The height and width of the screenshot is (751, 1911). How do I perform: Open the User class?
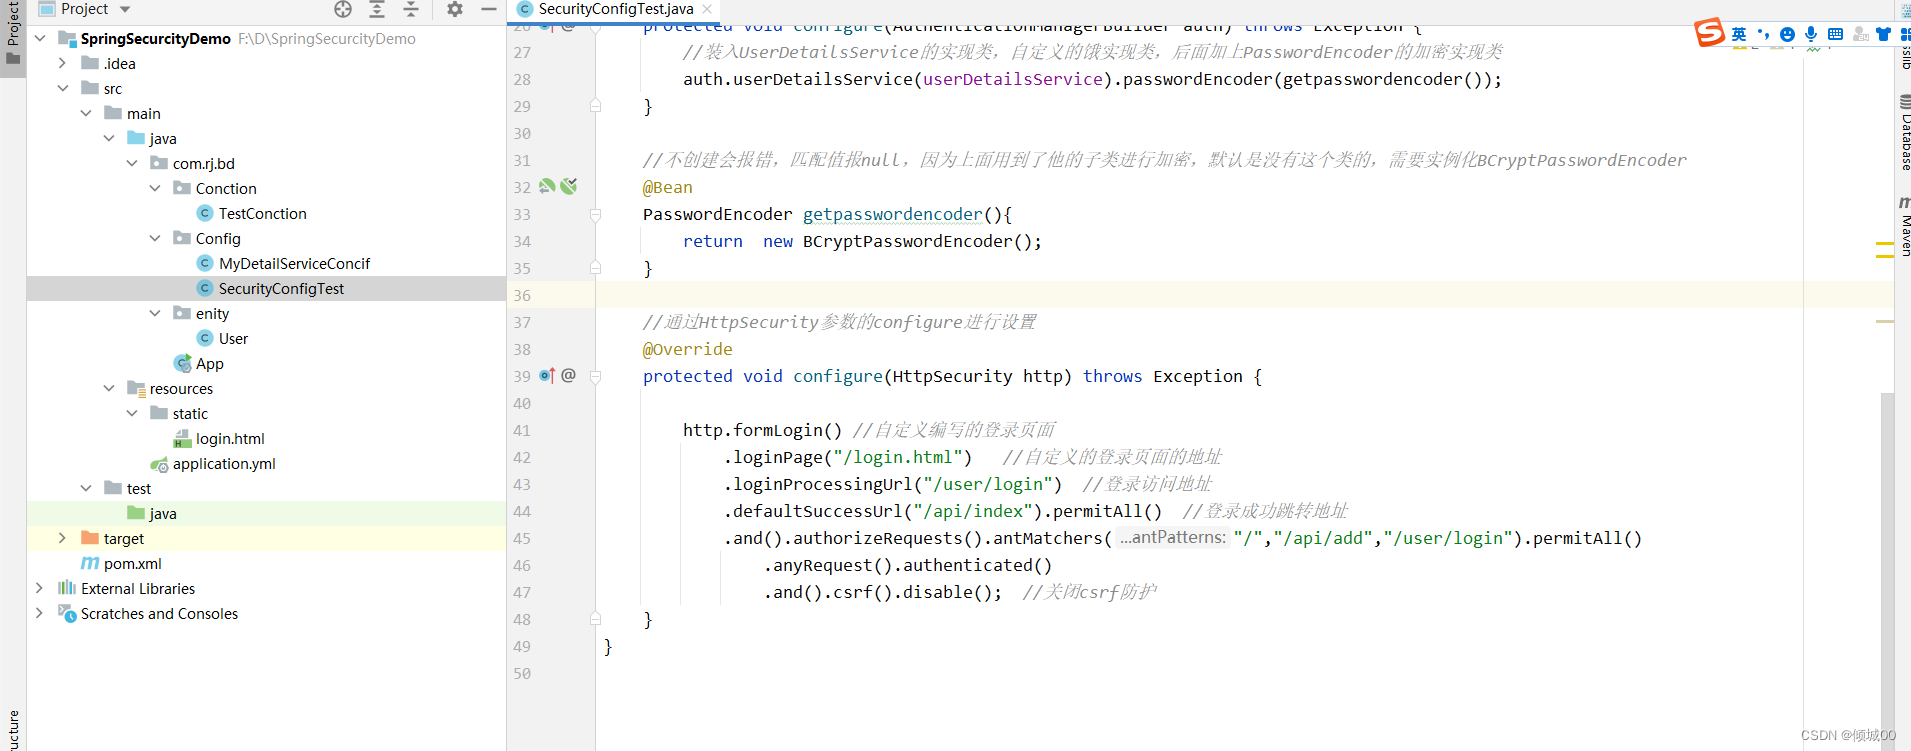233,339
